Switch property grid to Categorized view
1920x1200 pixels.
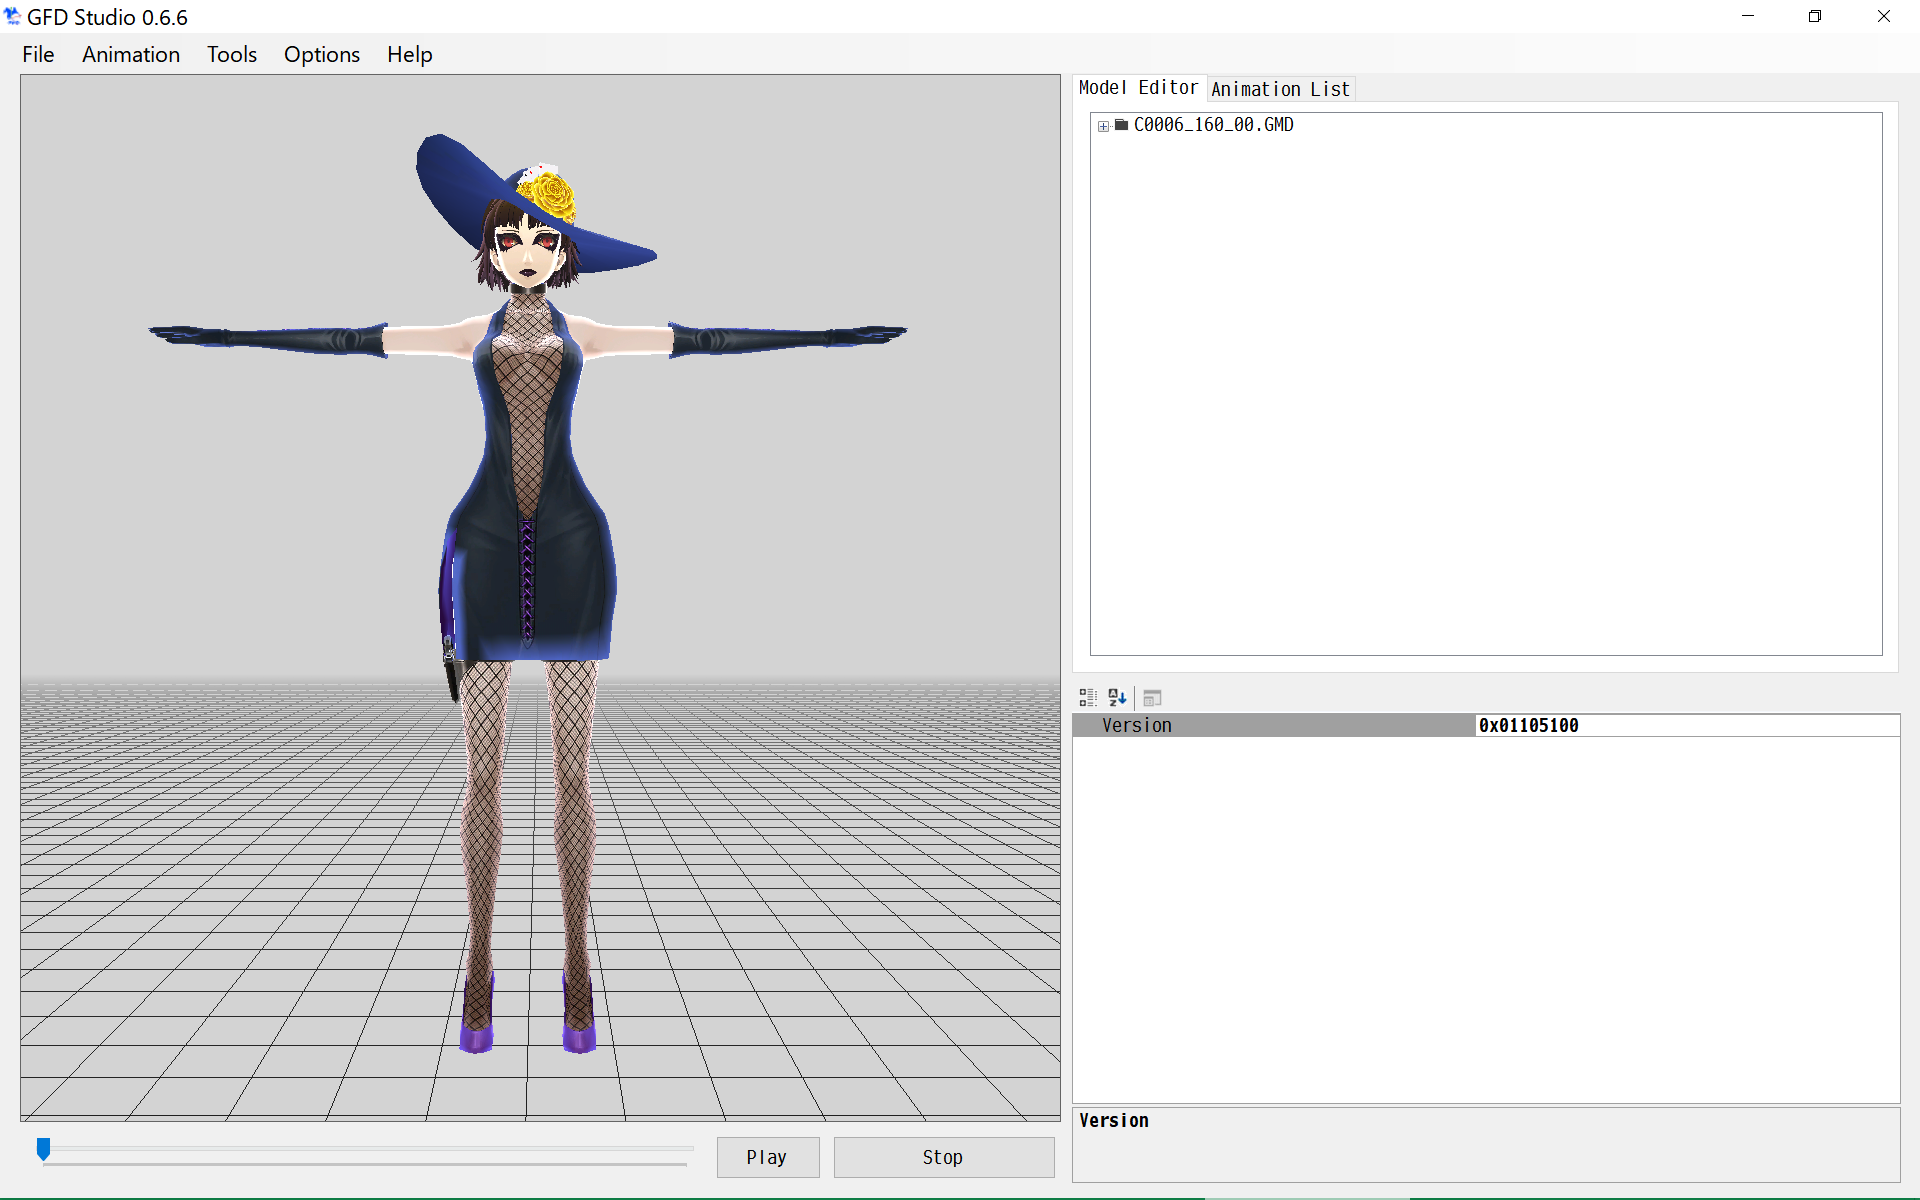click(1088, 697)
